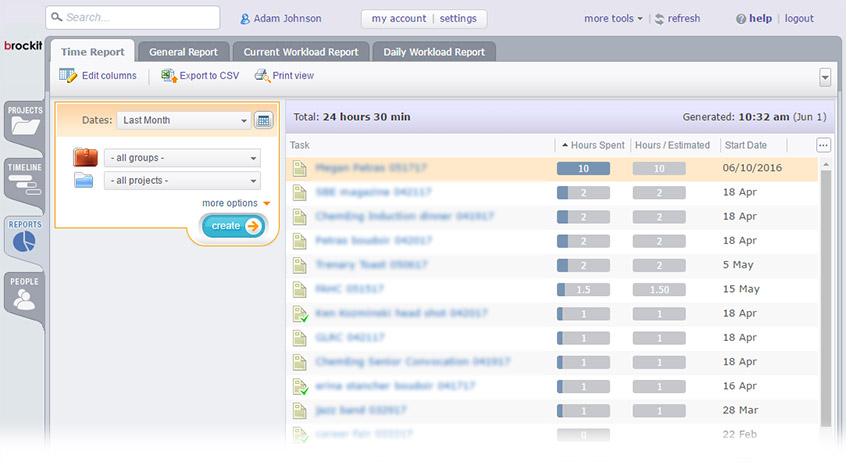846x462 pixels.
Task: Open the more tools dropdown menu
Action: click(x=613, y=18)
